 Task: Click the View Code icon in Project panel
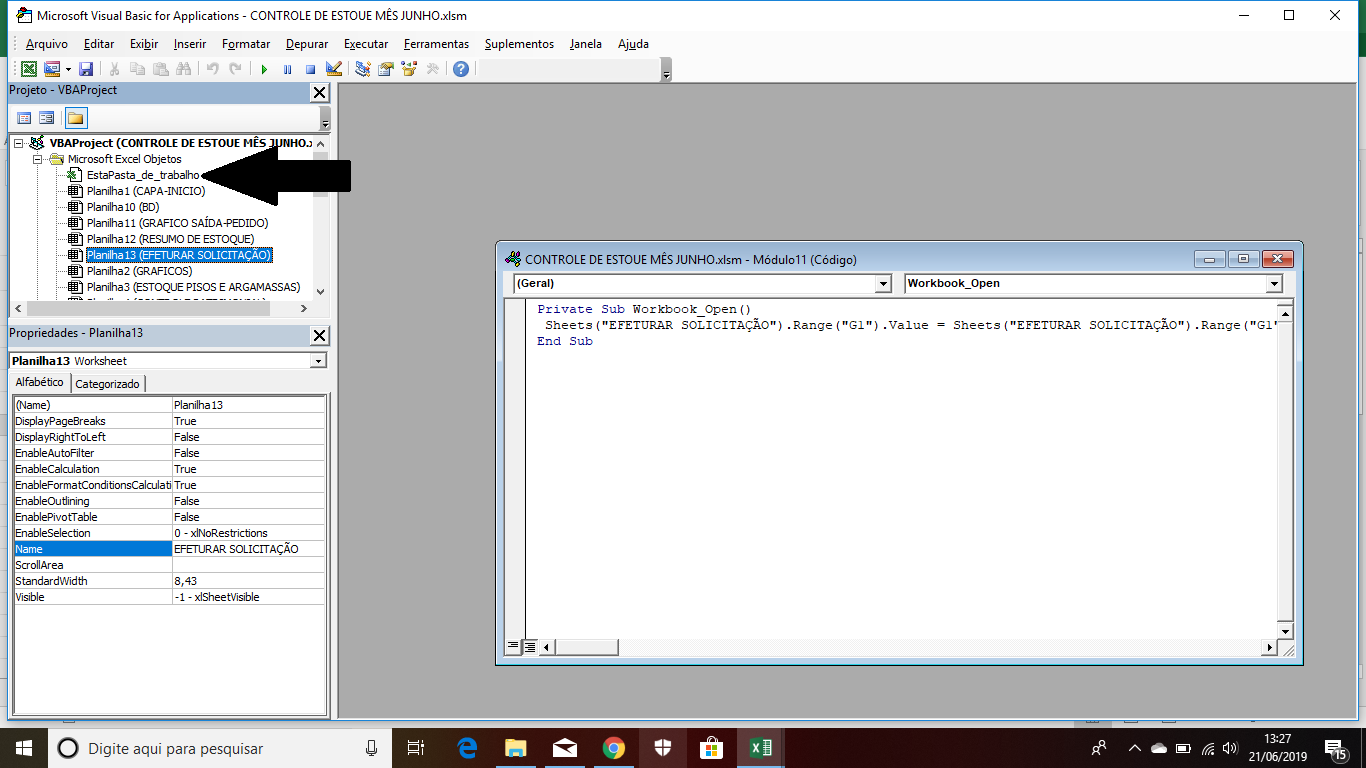(x=24, y=118)
